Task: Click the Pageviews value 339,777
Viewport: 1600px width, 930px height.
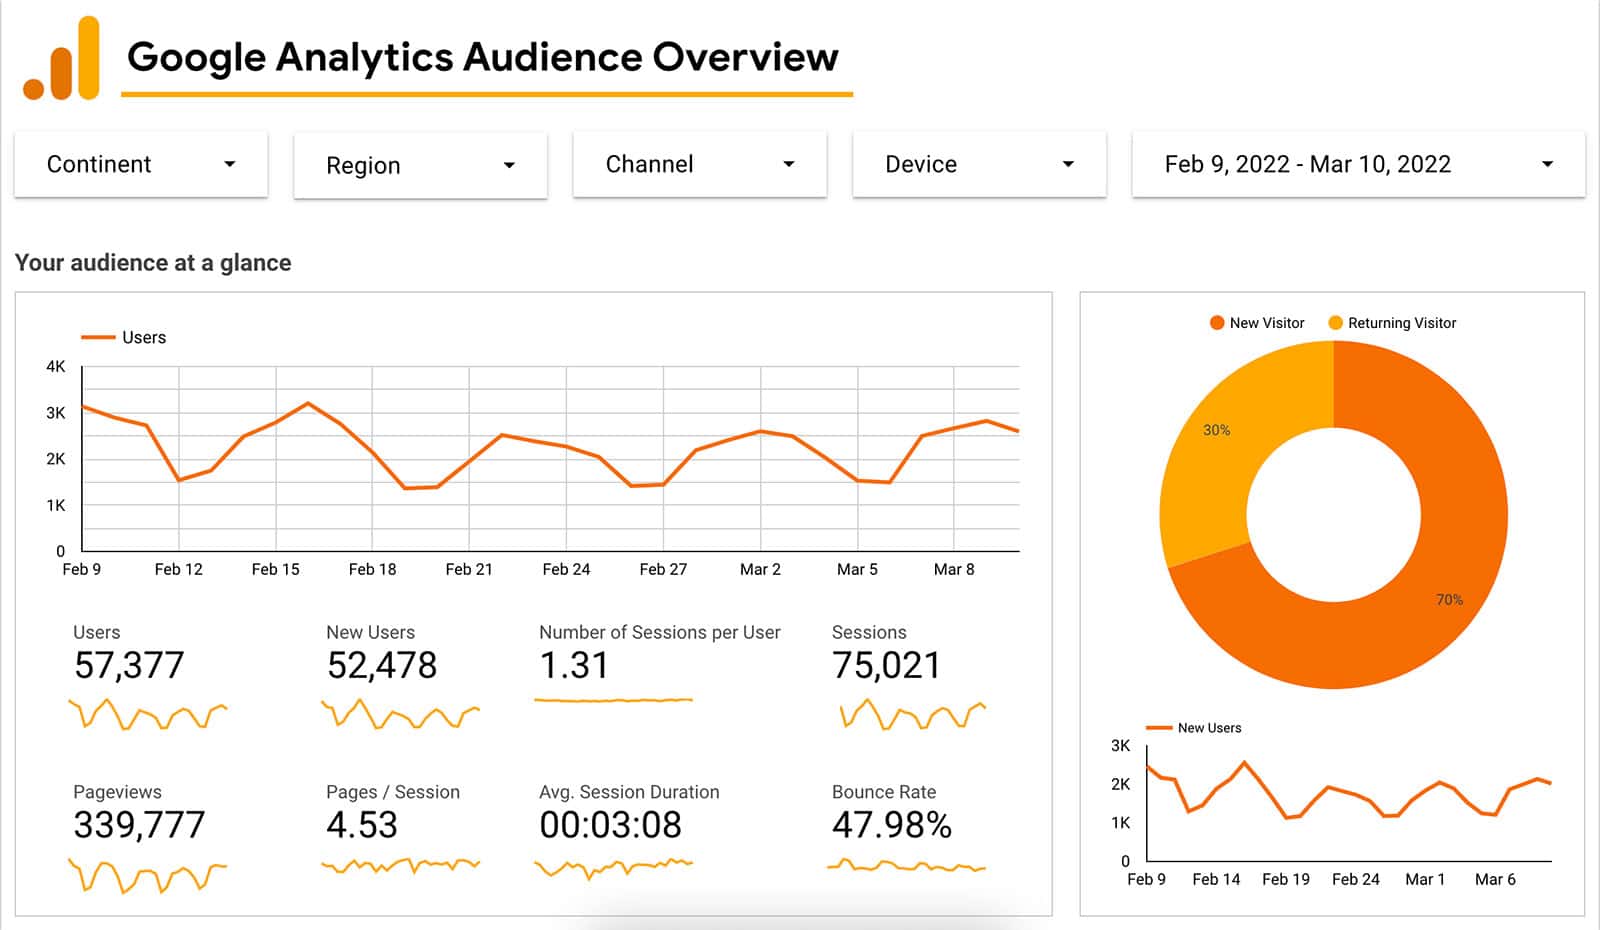Action: (x=139, y=825)
